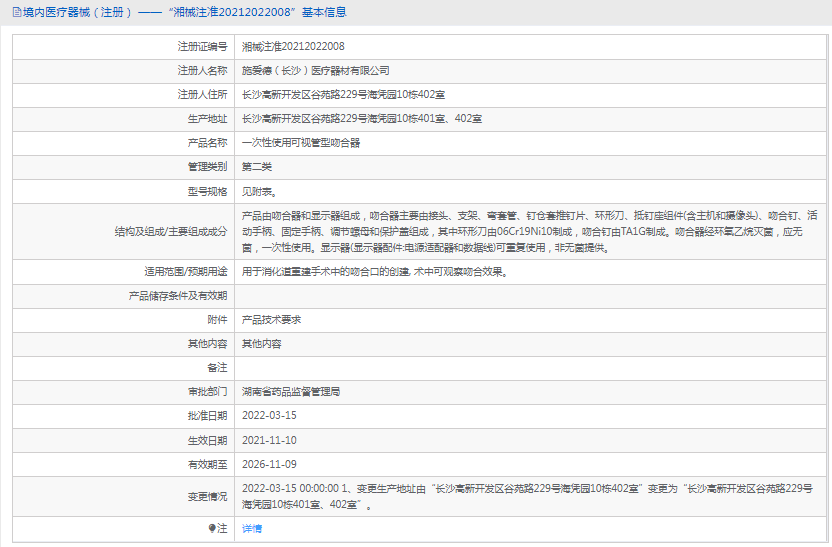Click the 审批部门 label
This screenshot has width=832, height=547.
coord(207,392)
